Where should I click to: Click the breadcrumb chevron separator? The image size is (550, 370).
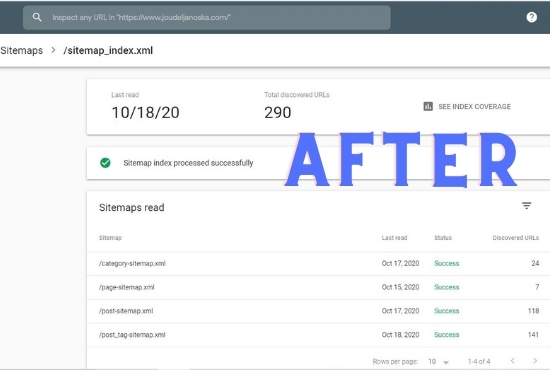click(53, 50)
